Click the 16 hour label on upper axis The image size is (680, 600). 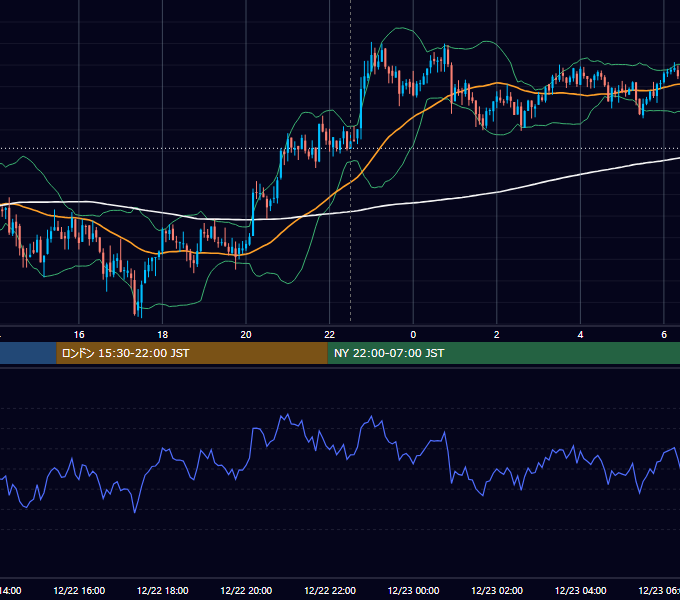tap(79, 335)
